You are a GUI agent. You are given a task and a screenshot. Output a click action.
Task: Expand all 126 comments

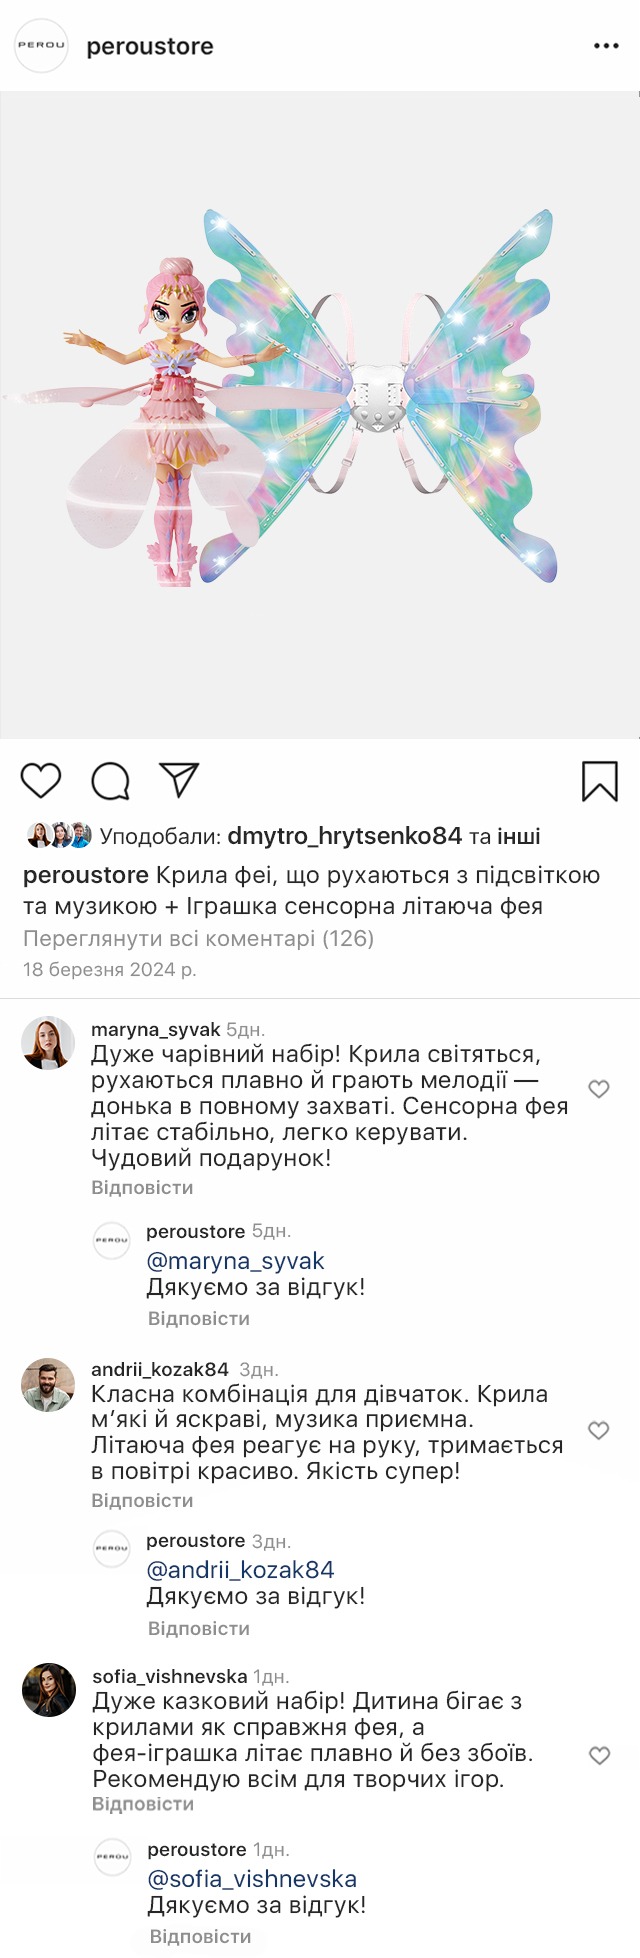pos(198,938)
